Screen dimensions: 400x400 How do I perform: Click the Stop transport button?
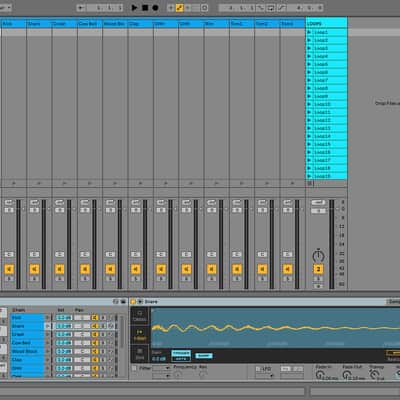point(145,7)
